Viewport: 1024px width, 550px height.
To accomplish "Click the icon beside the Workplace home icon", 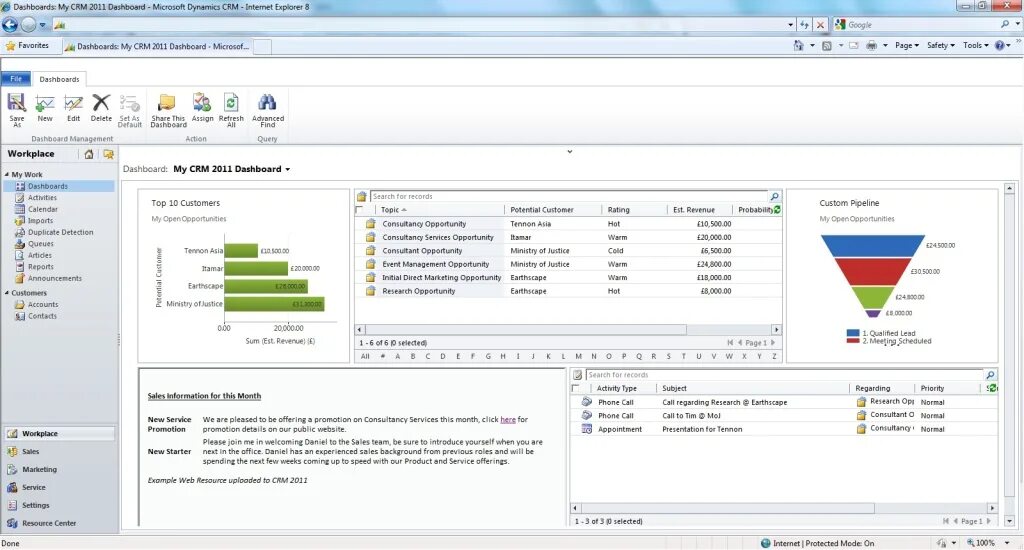I will (x=108, y=154).
